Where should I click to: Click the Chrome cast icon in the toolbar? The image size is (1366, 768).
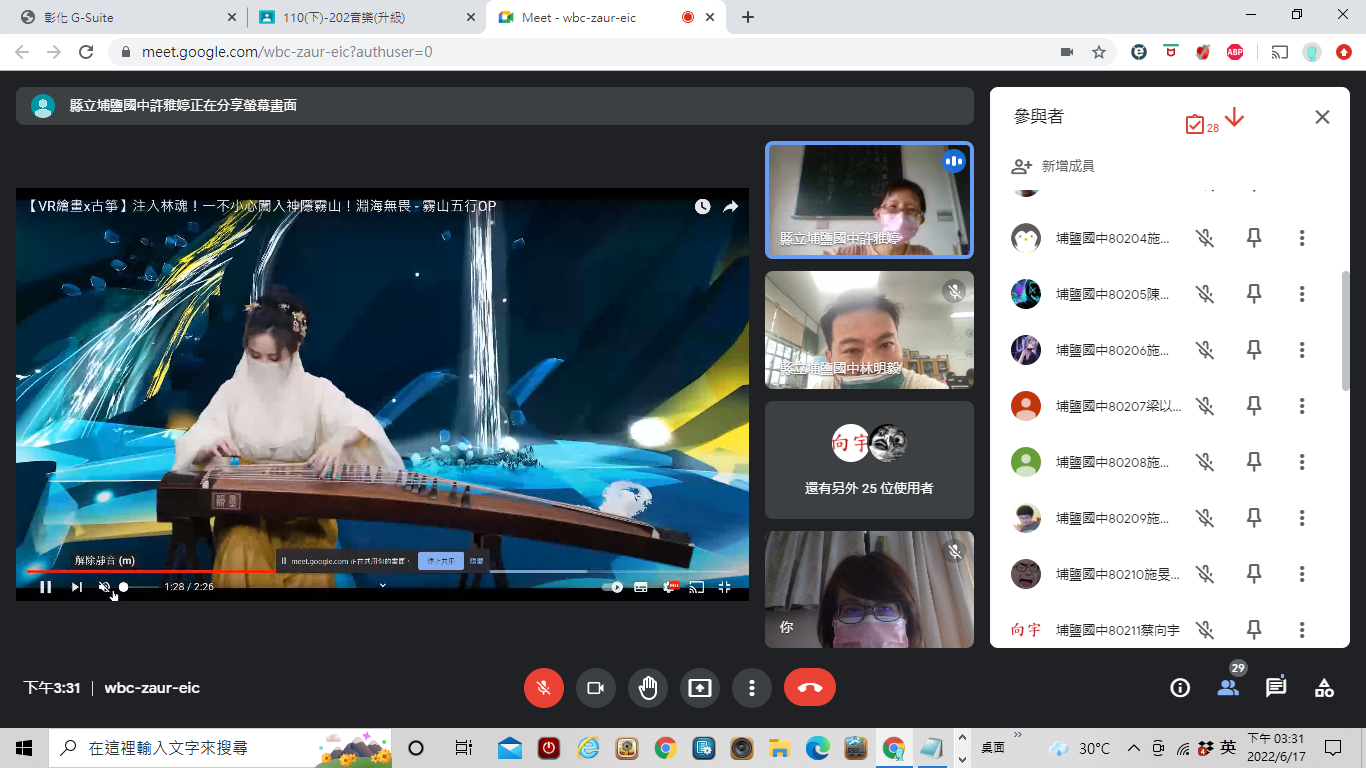pos(1280,52)
